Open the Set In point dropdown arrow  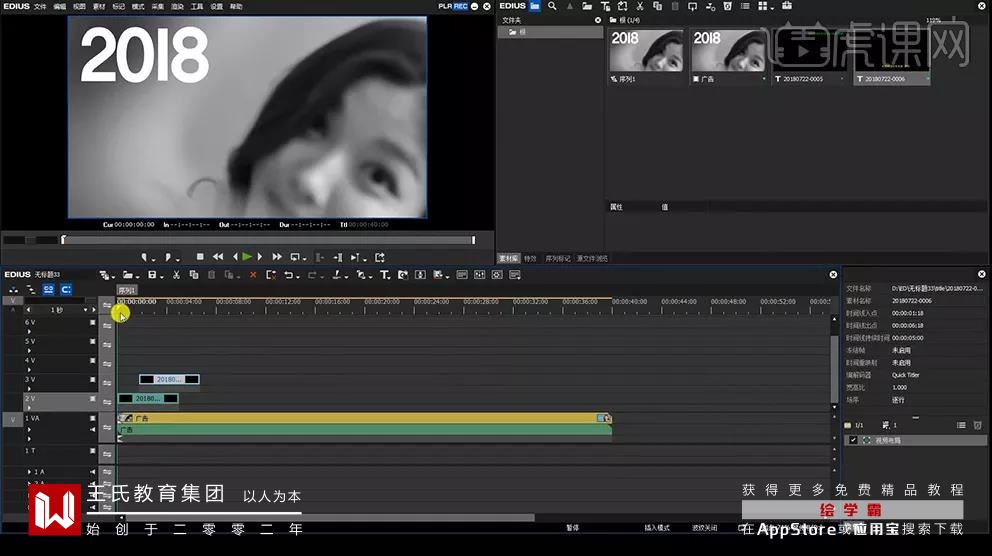(152, 259)
